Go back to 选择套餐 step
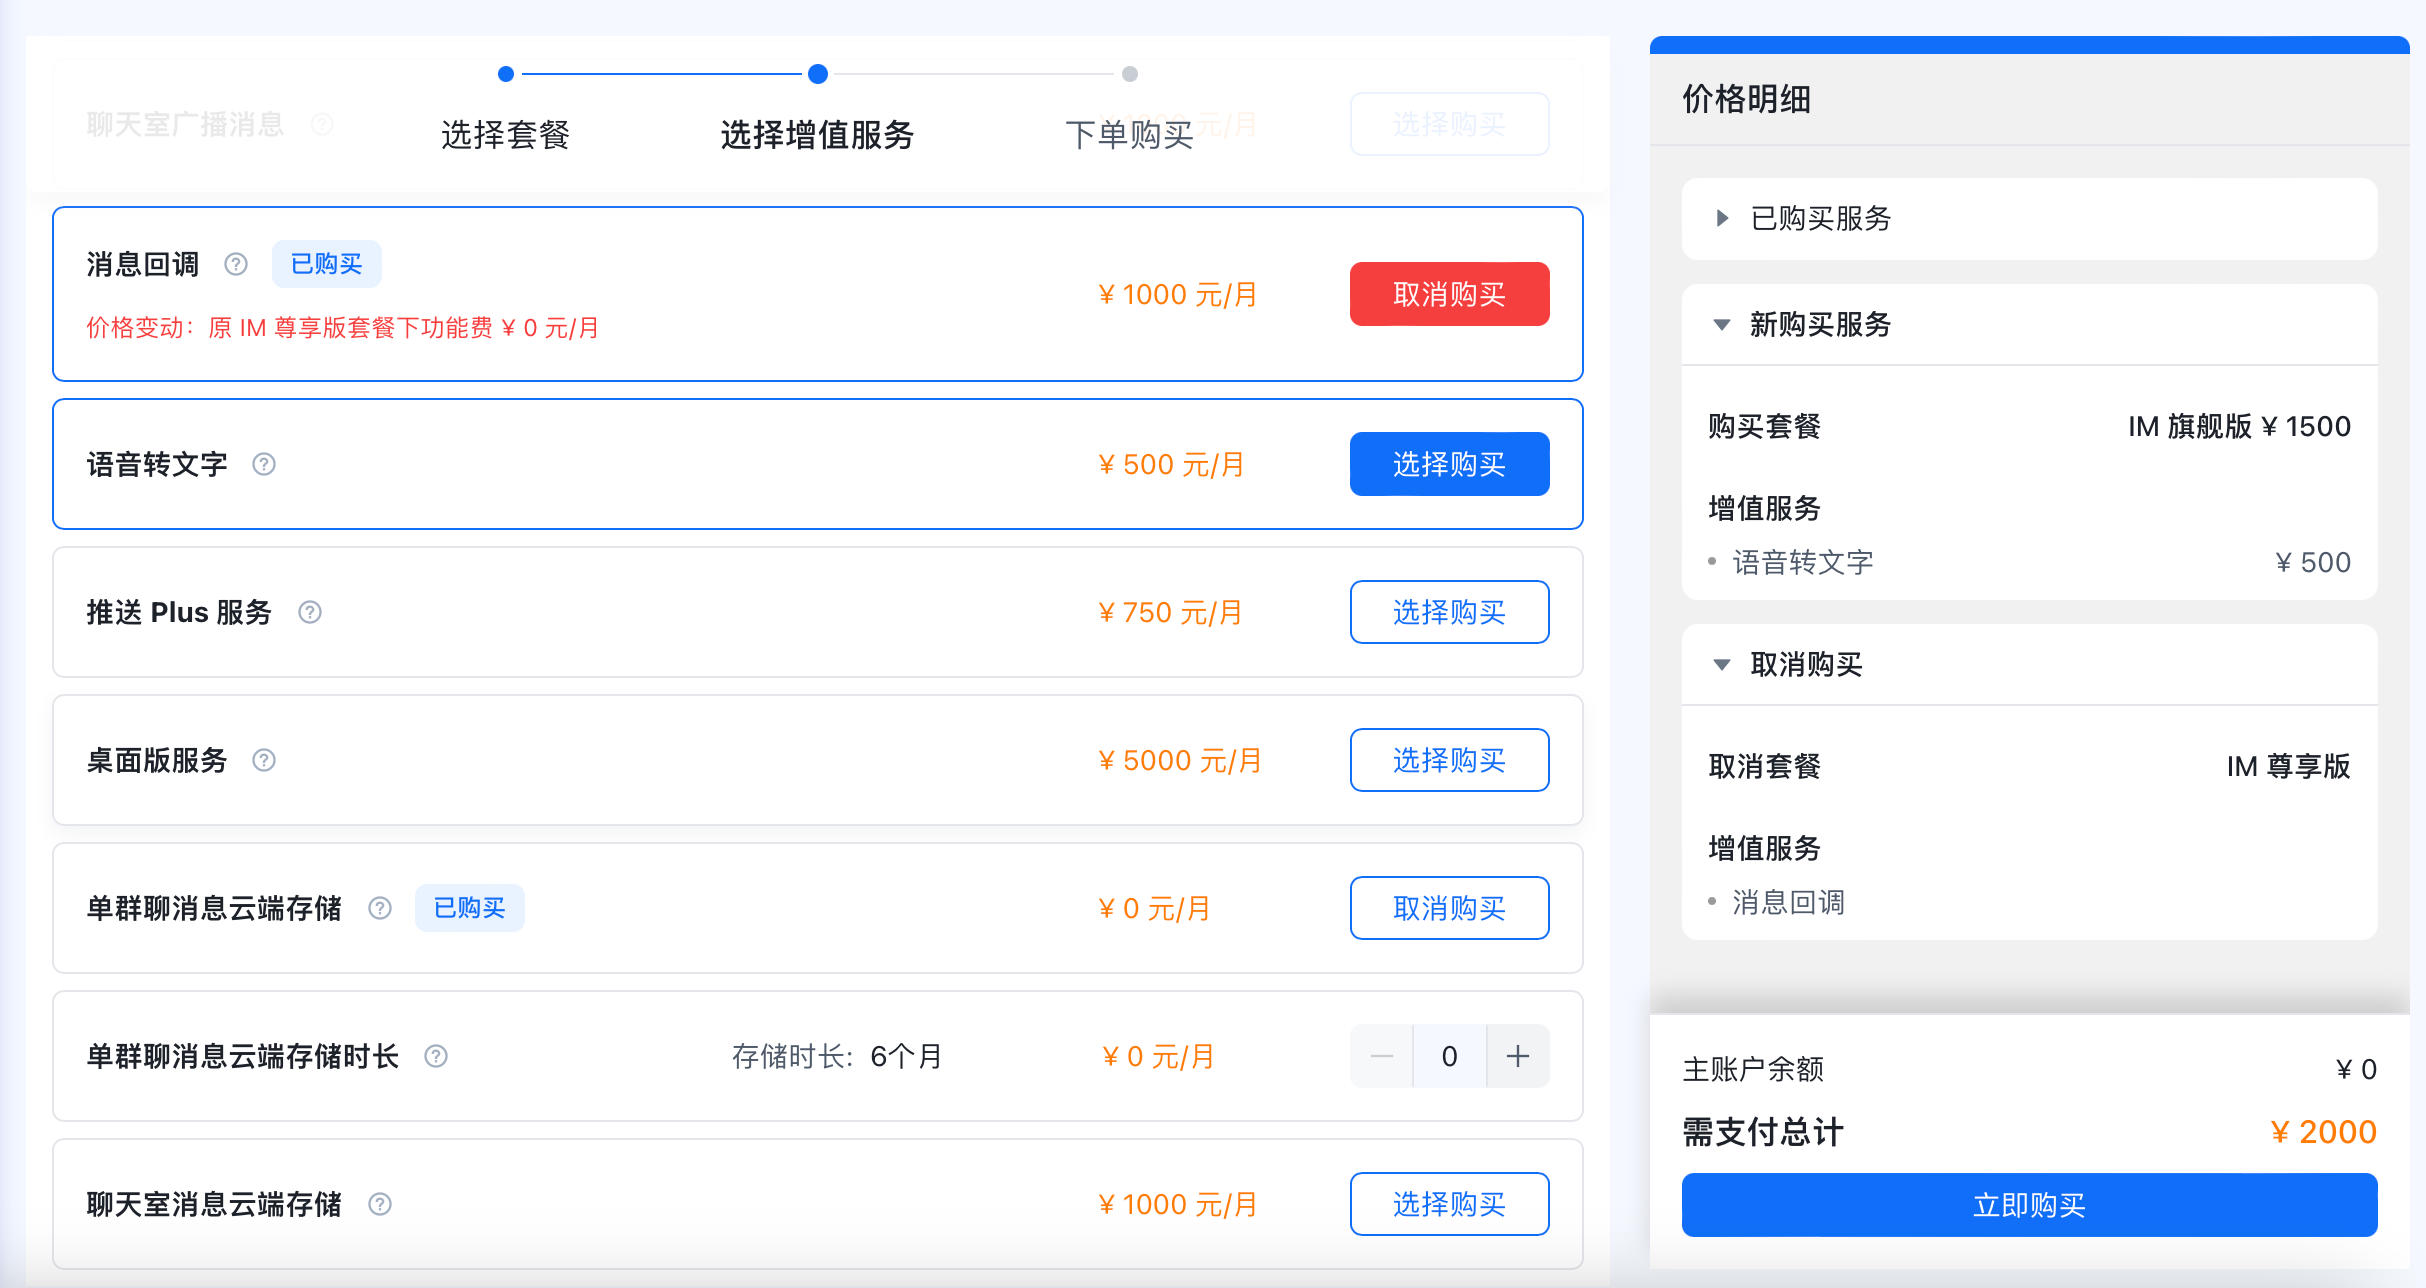This screenshot has width=2426, height=1288. tap(505, 134)
